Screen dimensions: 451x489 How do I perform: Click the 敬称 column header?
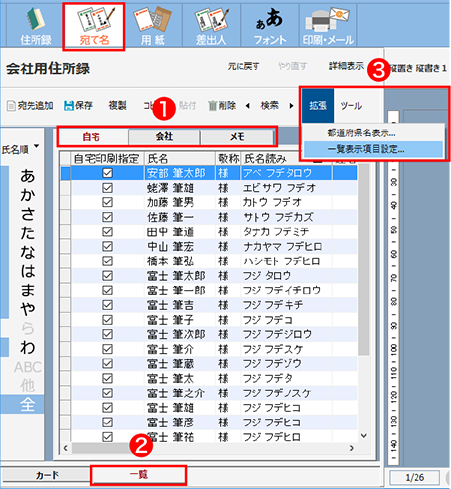click(228, 159)
